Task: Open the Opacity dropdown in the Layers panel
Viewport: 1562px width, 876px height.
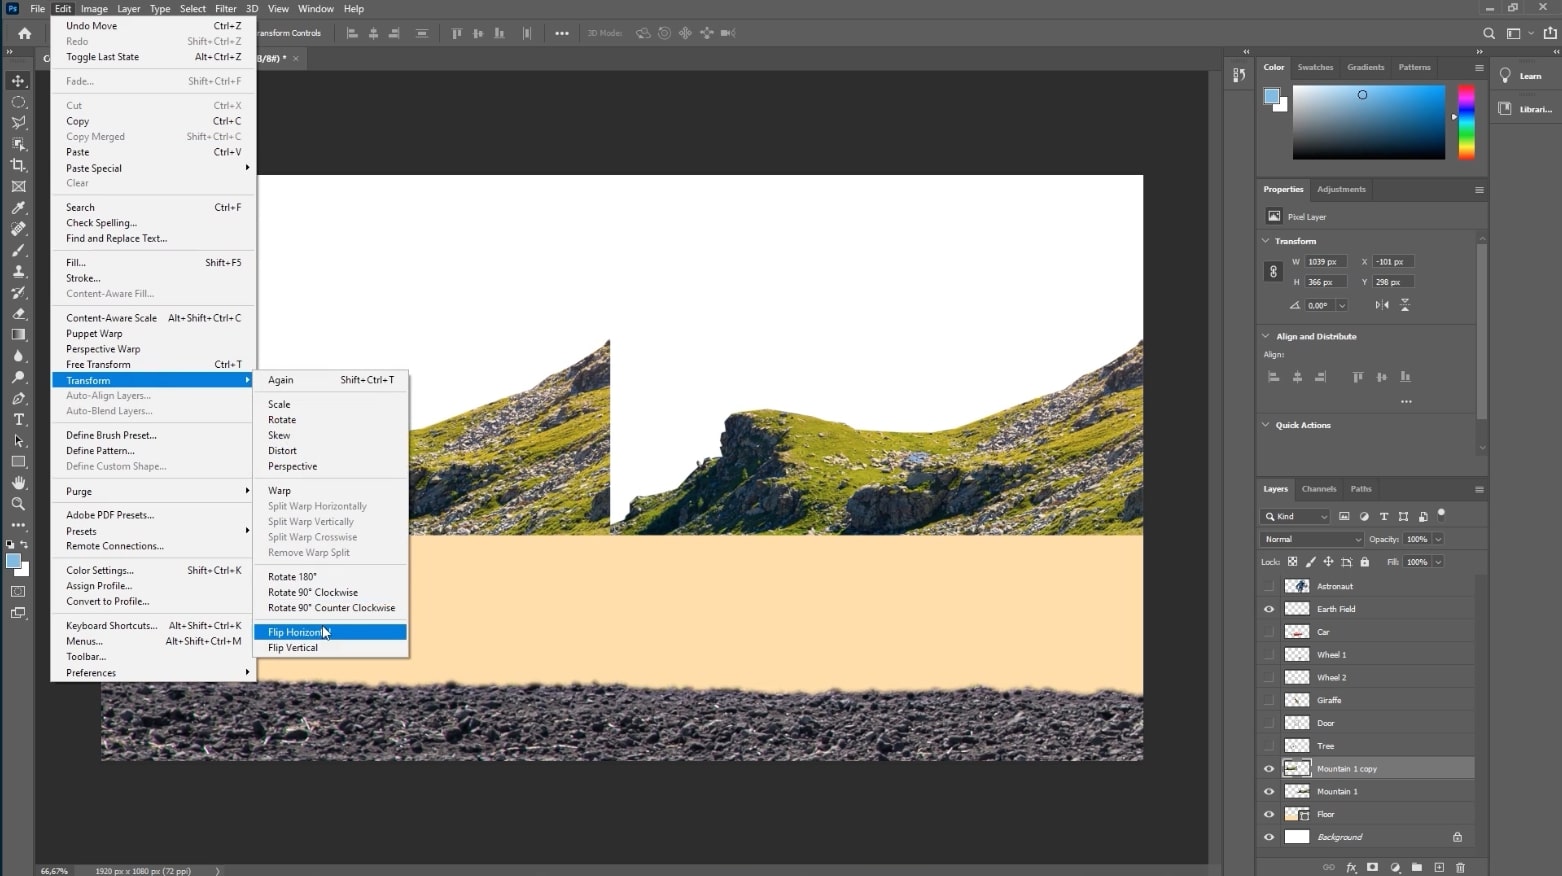Action: click(x=1437, y=539)
